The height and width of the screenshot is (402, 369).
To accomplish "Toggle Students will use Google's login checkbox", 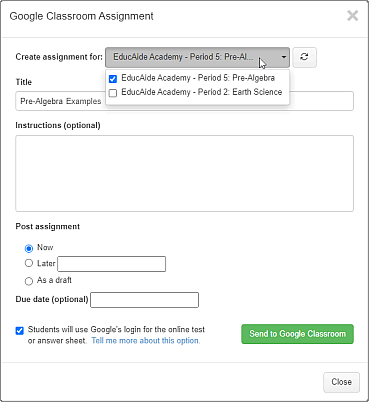I will (20, 330).
